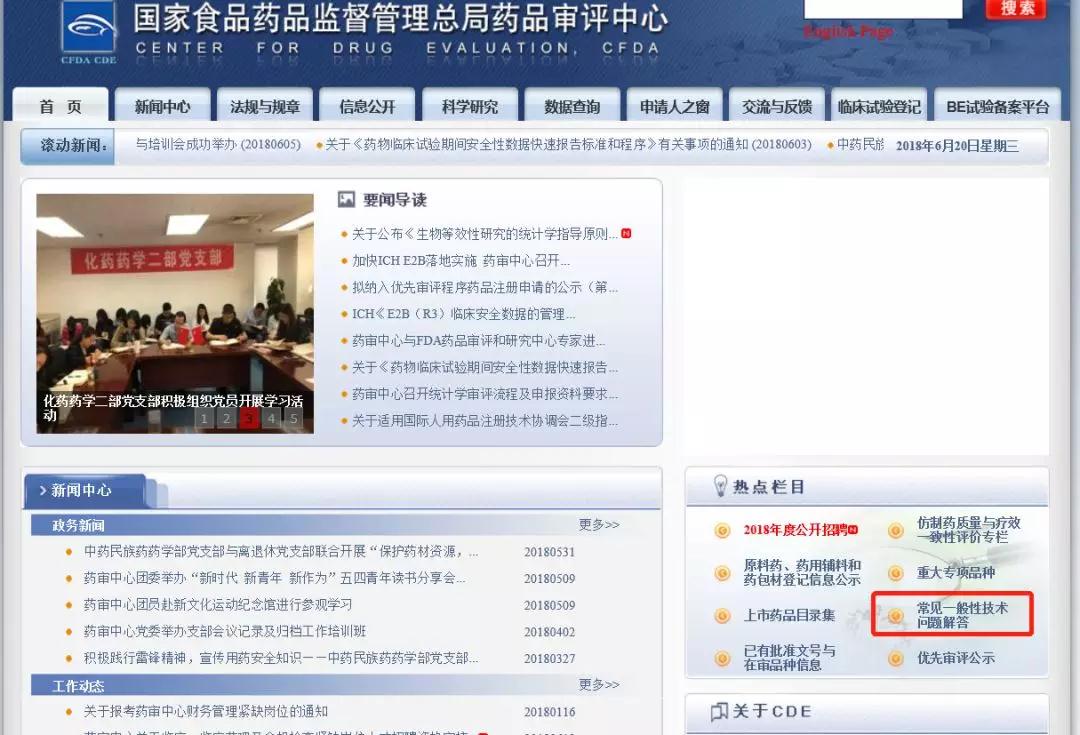Click the orange icon beside 2018年度公开招聘
This screenshot has height=735, width=1080.
722,530
